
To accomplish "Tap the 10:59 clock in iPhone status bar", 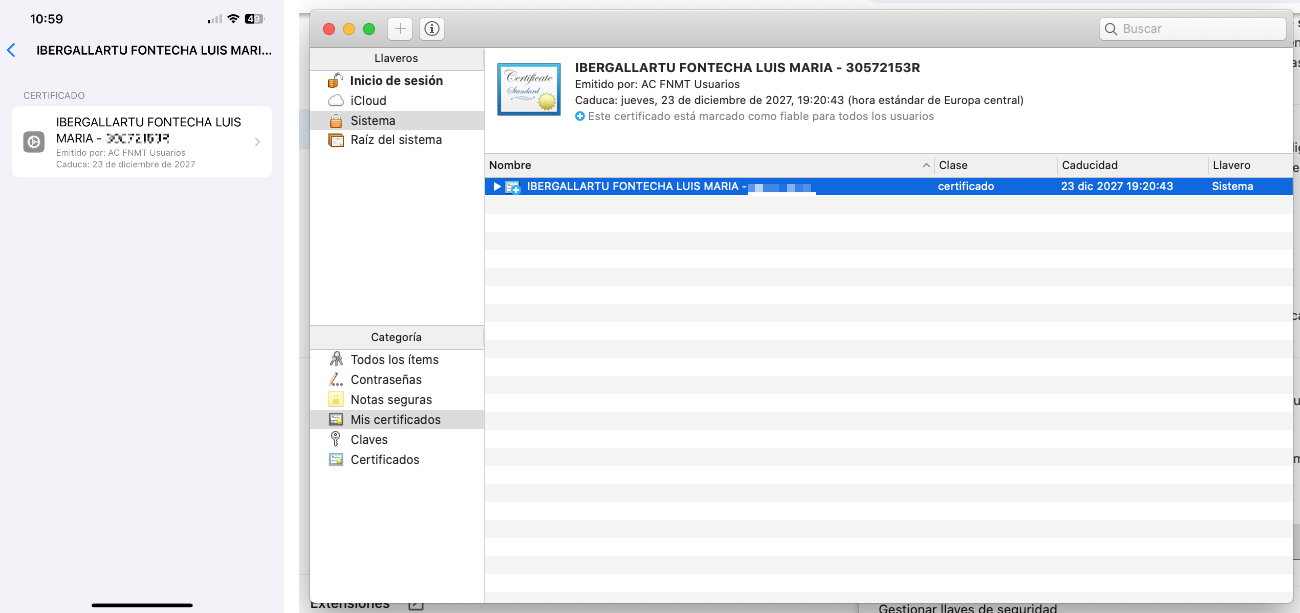I will 47,19.
